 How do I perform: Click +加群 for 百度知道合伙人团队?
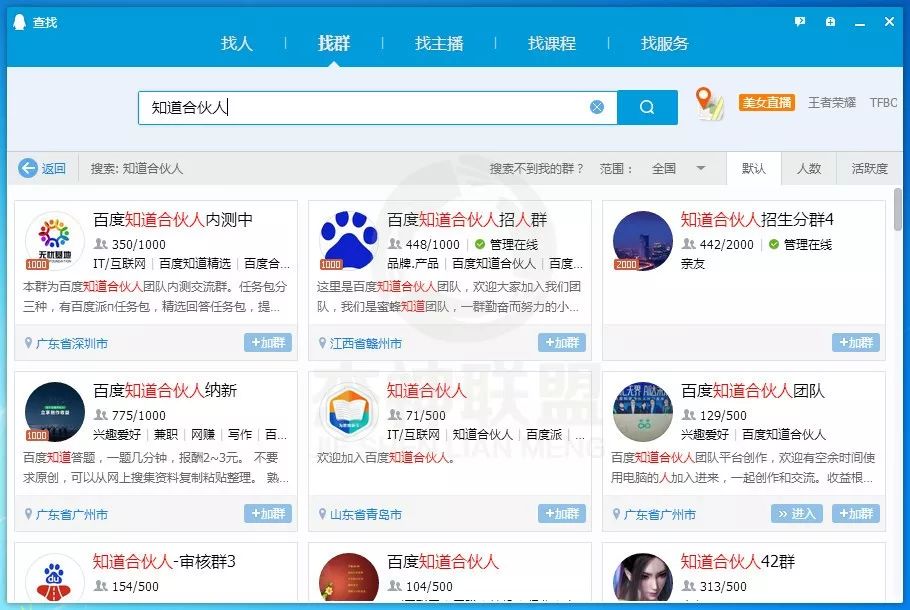856,514
